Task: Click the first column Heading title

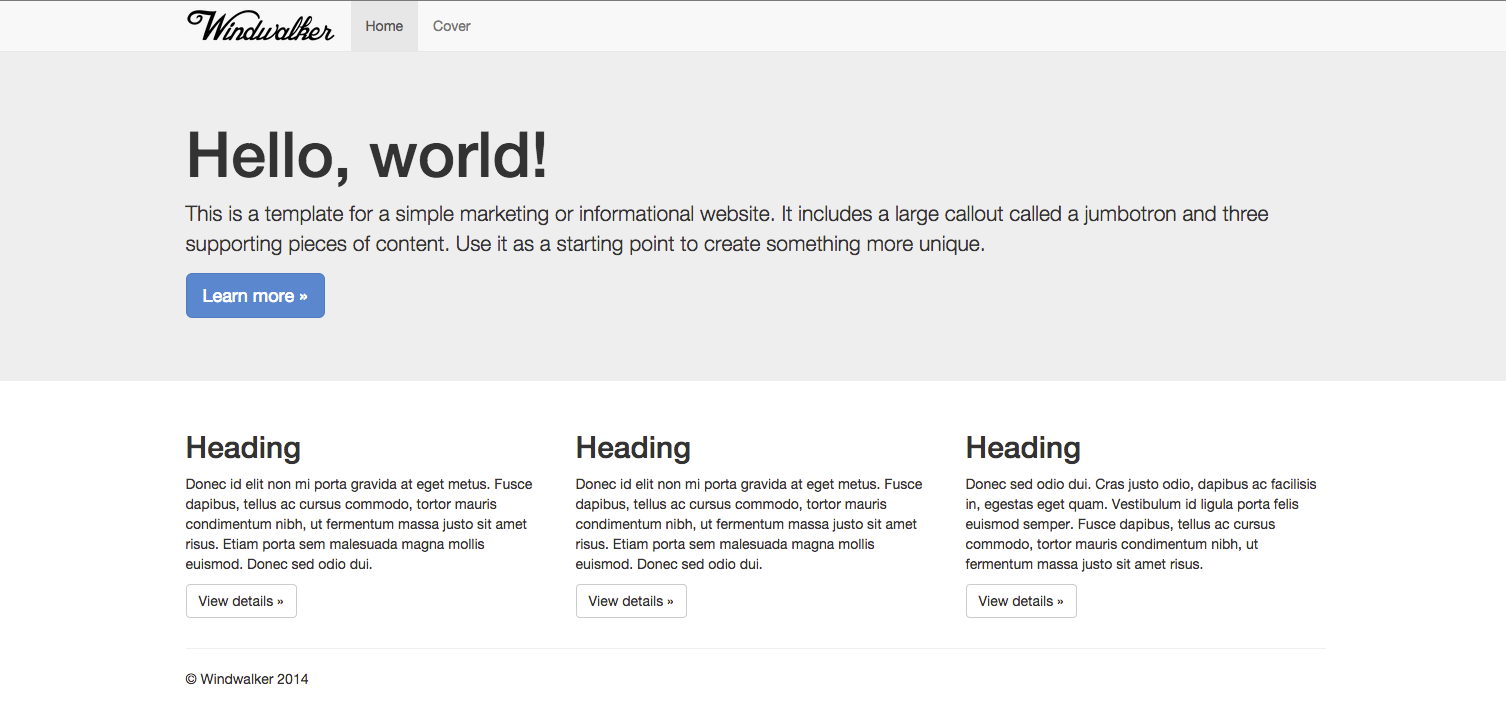Action: [243, 448]
